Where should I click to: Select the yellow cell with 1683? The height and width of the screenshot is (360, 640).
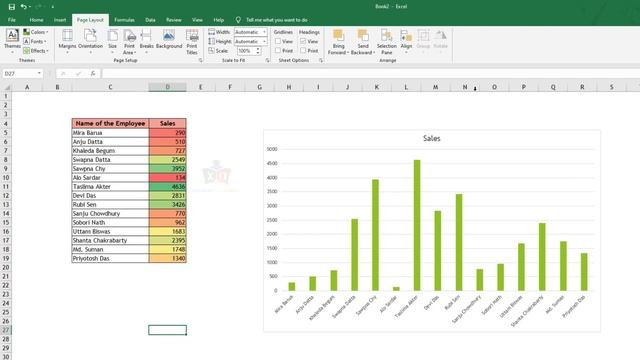click(168, 231)
